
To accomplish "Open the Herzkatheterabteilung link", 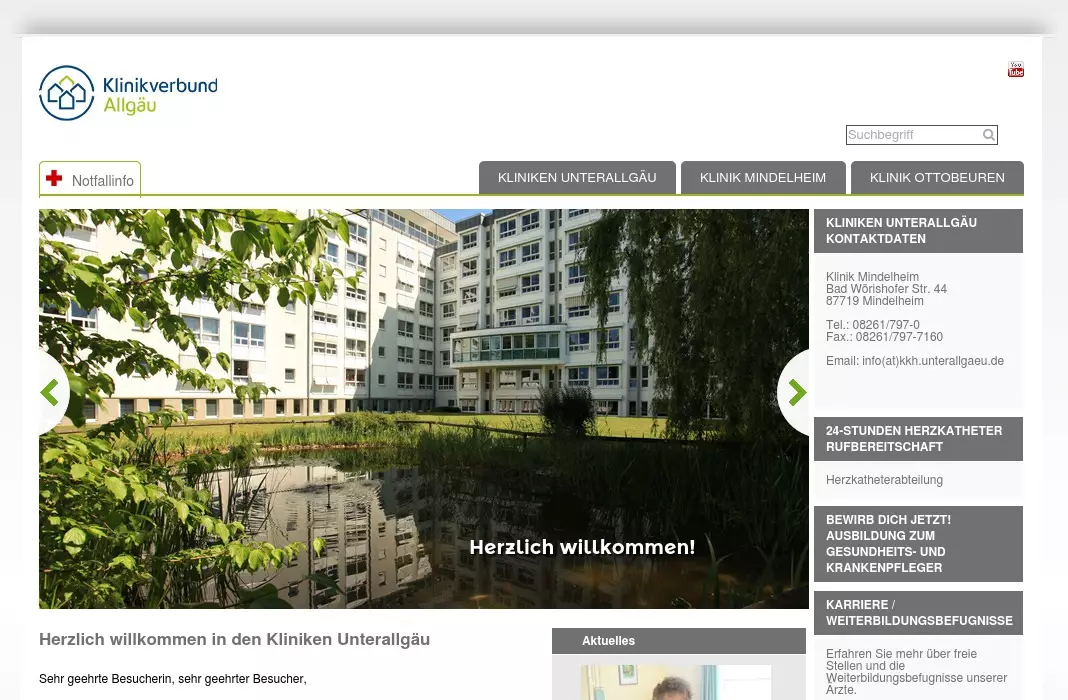I will point(884,480).
